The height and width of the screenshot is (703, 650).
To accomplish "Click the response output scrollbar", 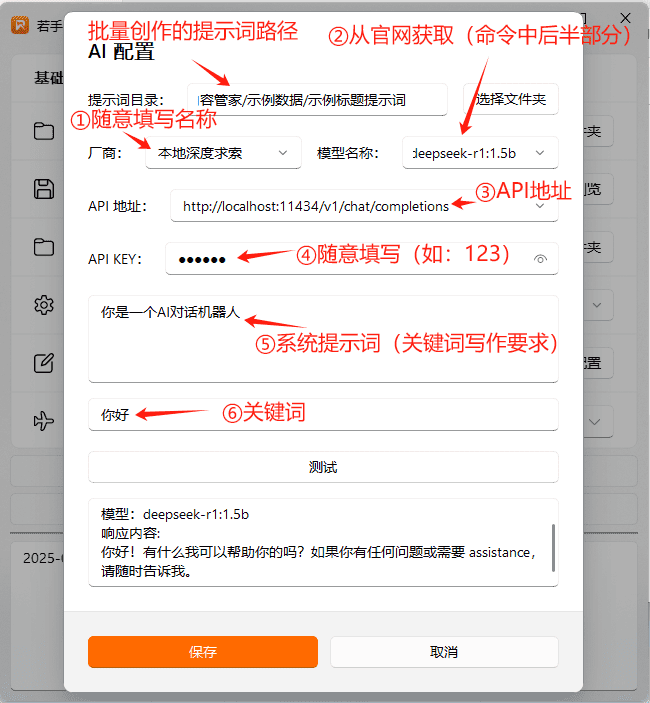I will (553, 543).
